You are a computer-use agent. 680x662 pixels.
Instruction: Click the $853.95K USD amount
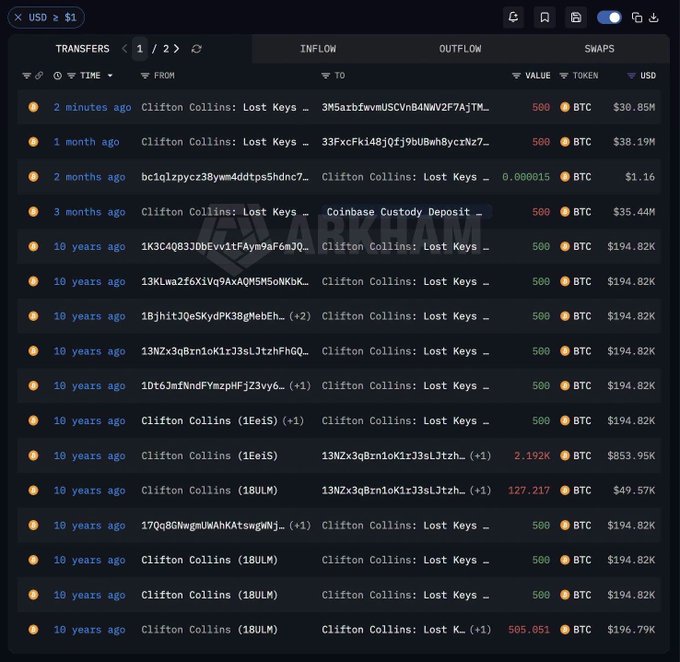[x=631, y=456]
